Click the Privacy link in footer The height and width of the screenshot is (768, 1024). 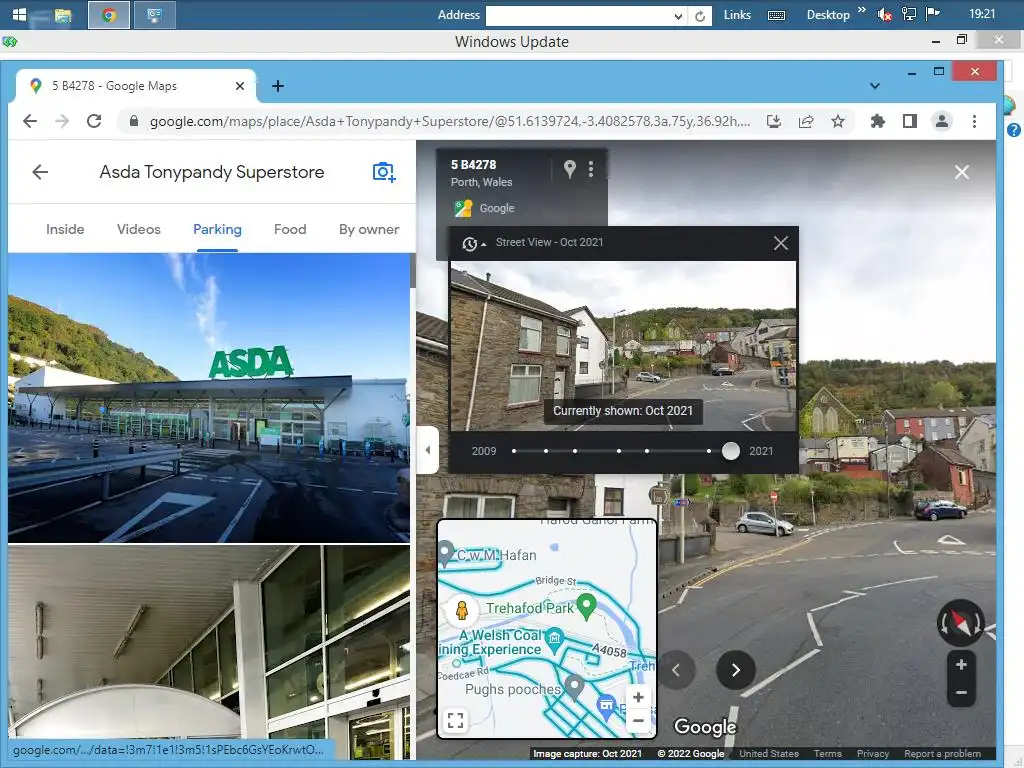coord(872,754)
